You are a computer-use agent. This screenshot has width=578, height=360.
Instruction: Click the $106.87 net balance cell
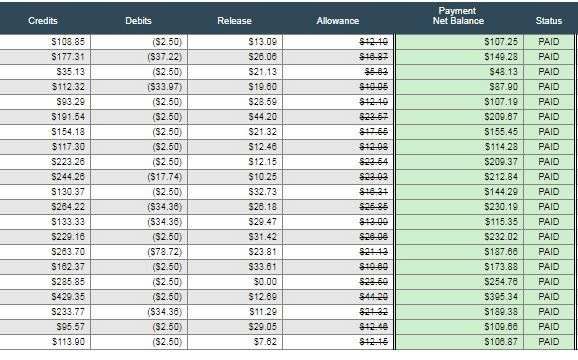pos(459,342)
